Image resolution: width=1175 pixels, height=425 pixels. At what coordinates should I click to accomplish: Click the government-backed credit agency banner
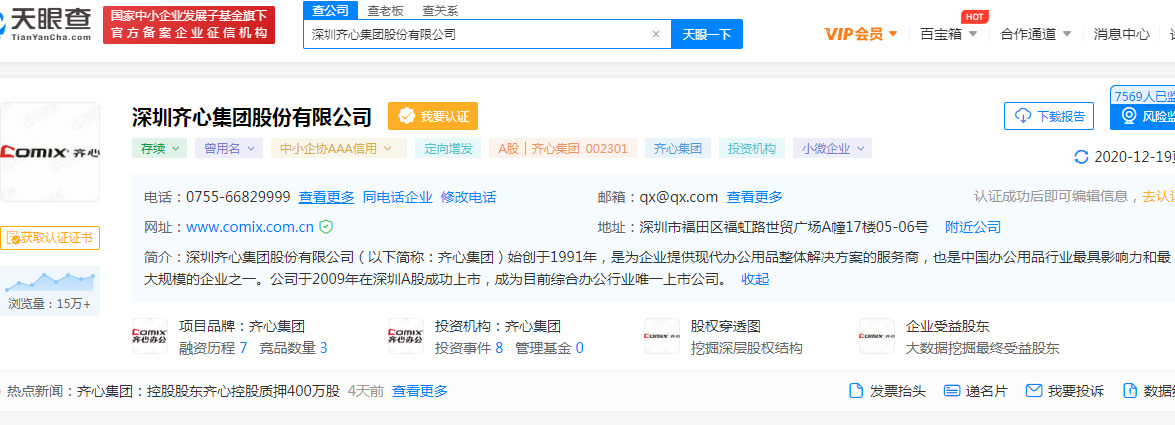(x=189, y=25)
